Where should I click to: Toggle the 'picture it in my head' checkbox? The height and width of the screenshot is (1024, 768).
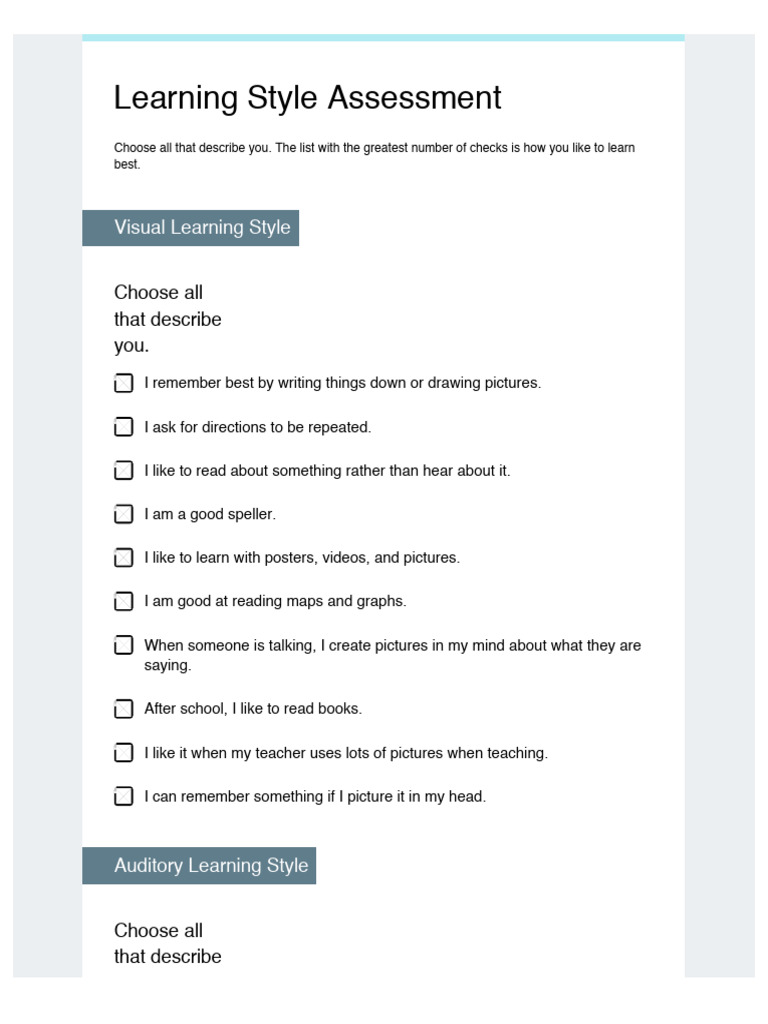click(123, 796)
